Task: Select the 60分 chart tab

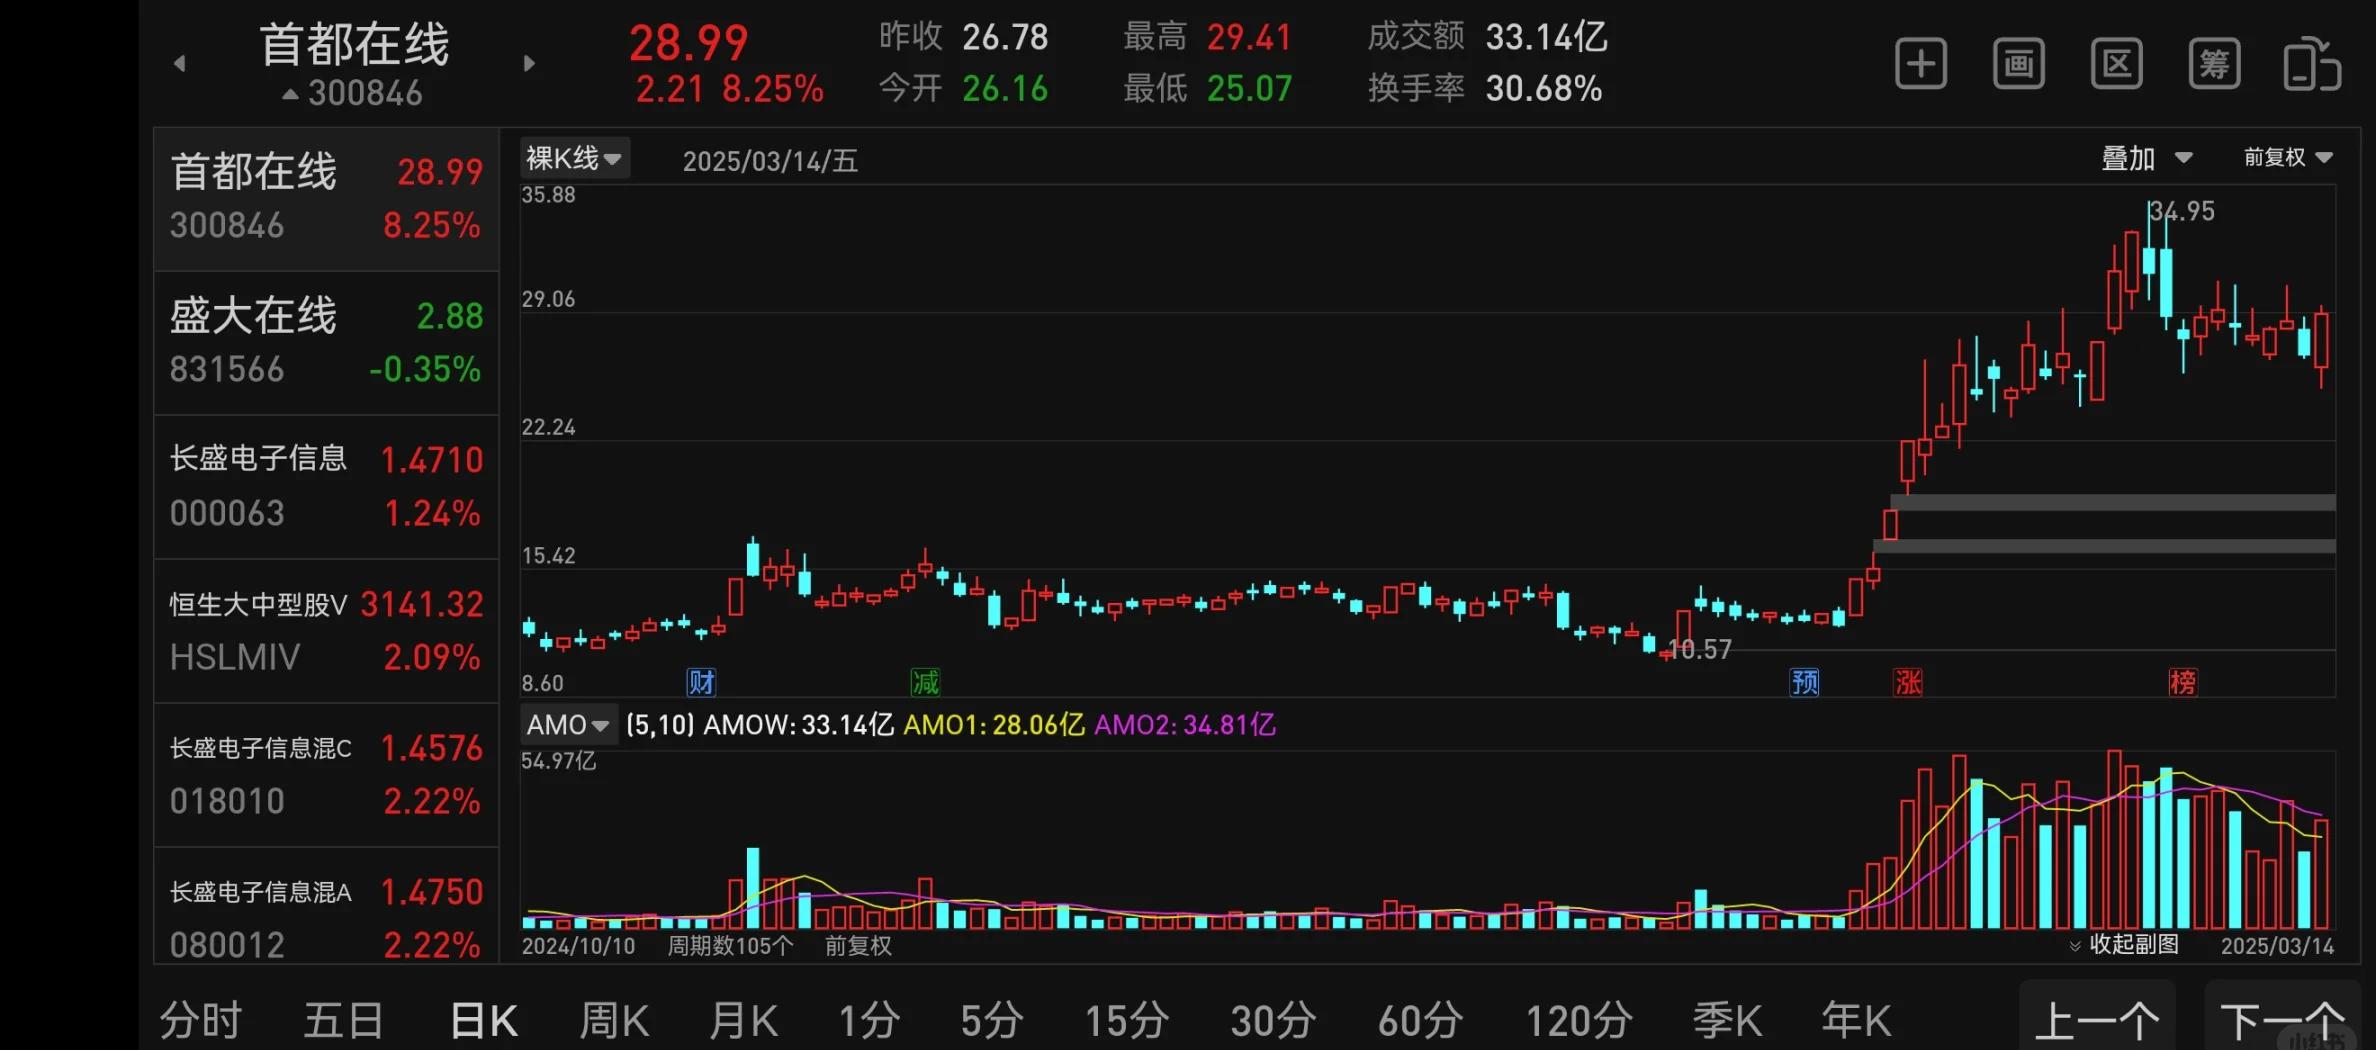Action: pyautogui.click(x=1420, y=1021)
